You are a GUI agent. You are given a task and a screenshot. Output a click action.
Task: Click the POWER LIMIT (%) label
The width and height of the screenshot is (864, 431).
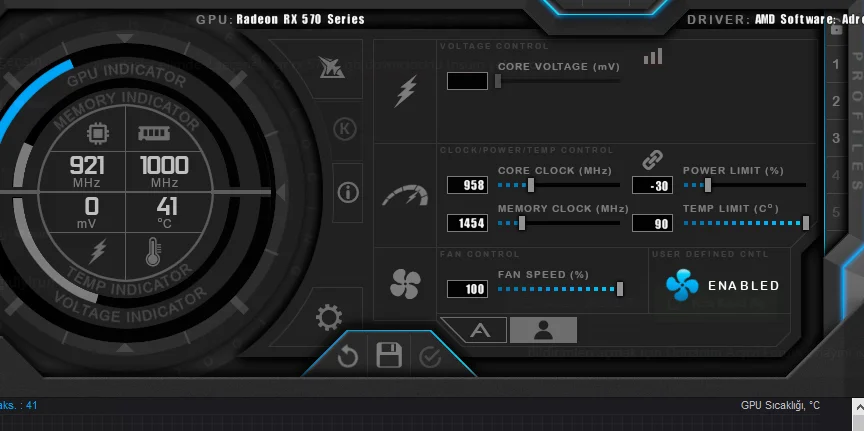click(x=733, y=171)
